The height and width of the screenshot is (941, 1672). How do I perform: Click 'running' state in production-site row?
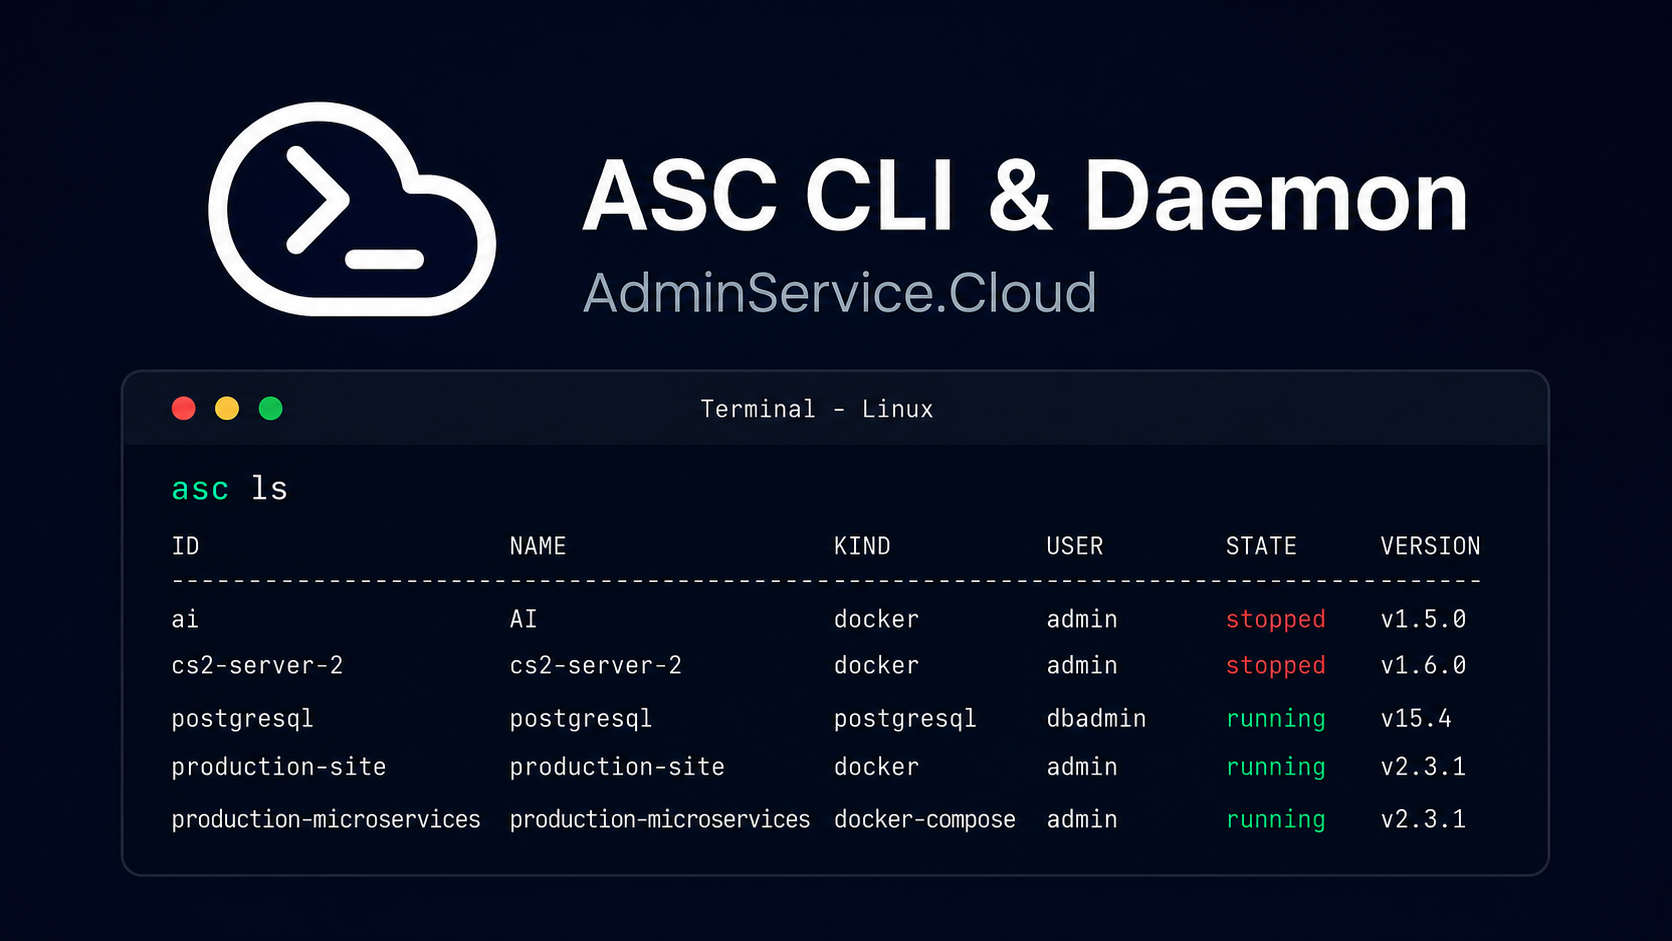coord(1276,767)
